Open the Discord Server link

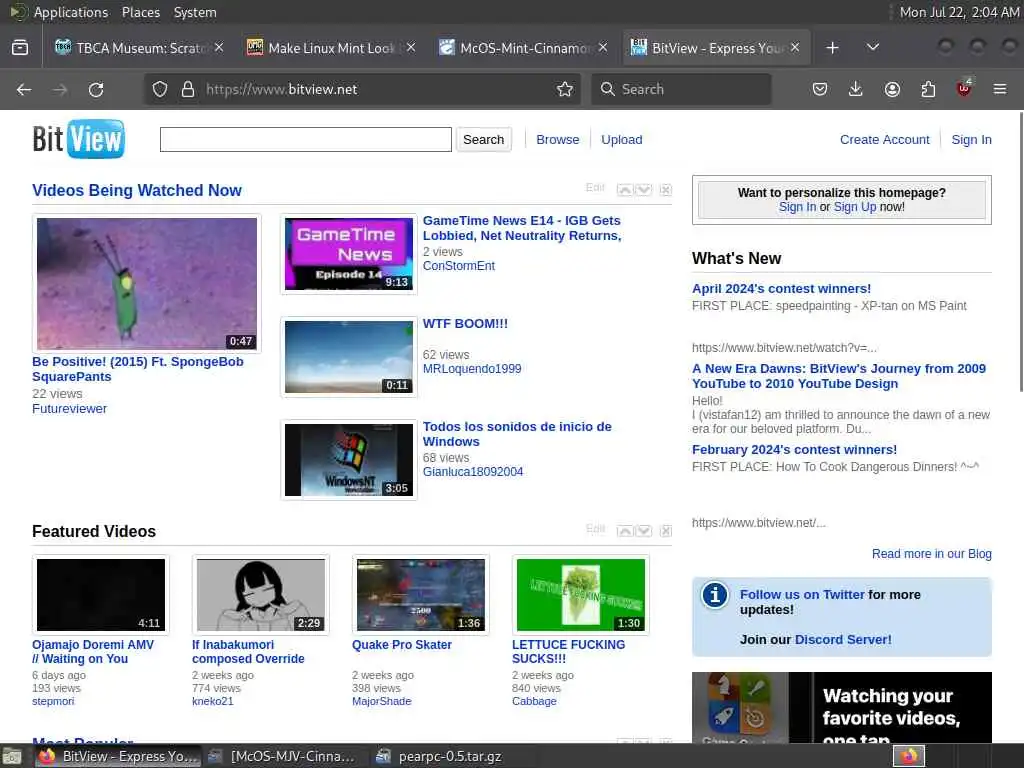pyautogui.click(x=842, y=640)
